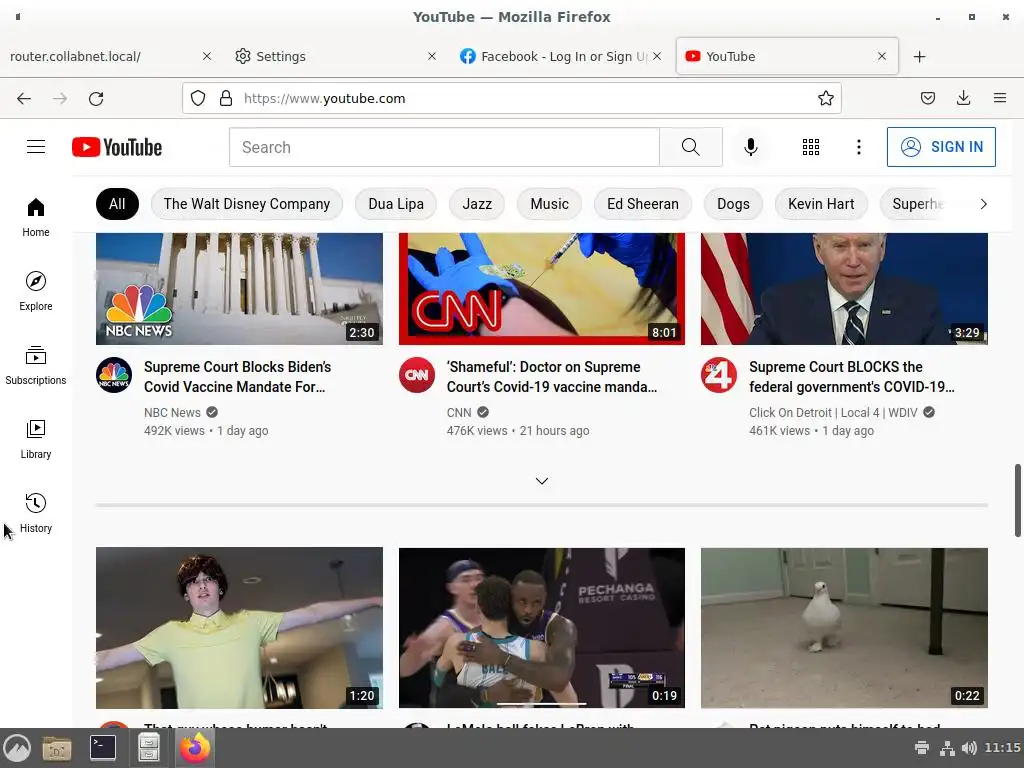The image size is (1024, 768).
Task: Click the SIGN IN button
Action: [941, 147]
